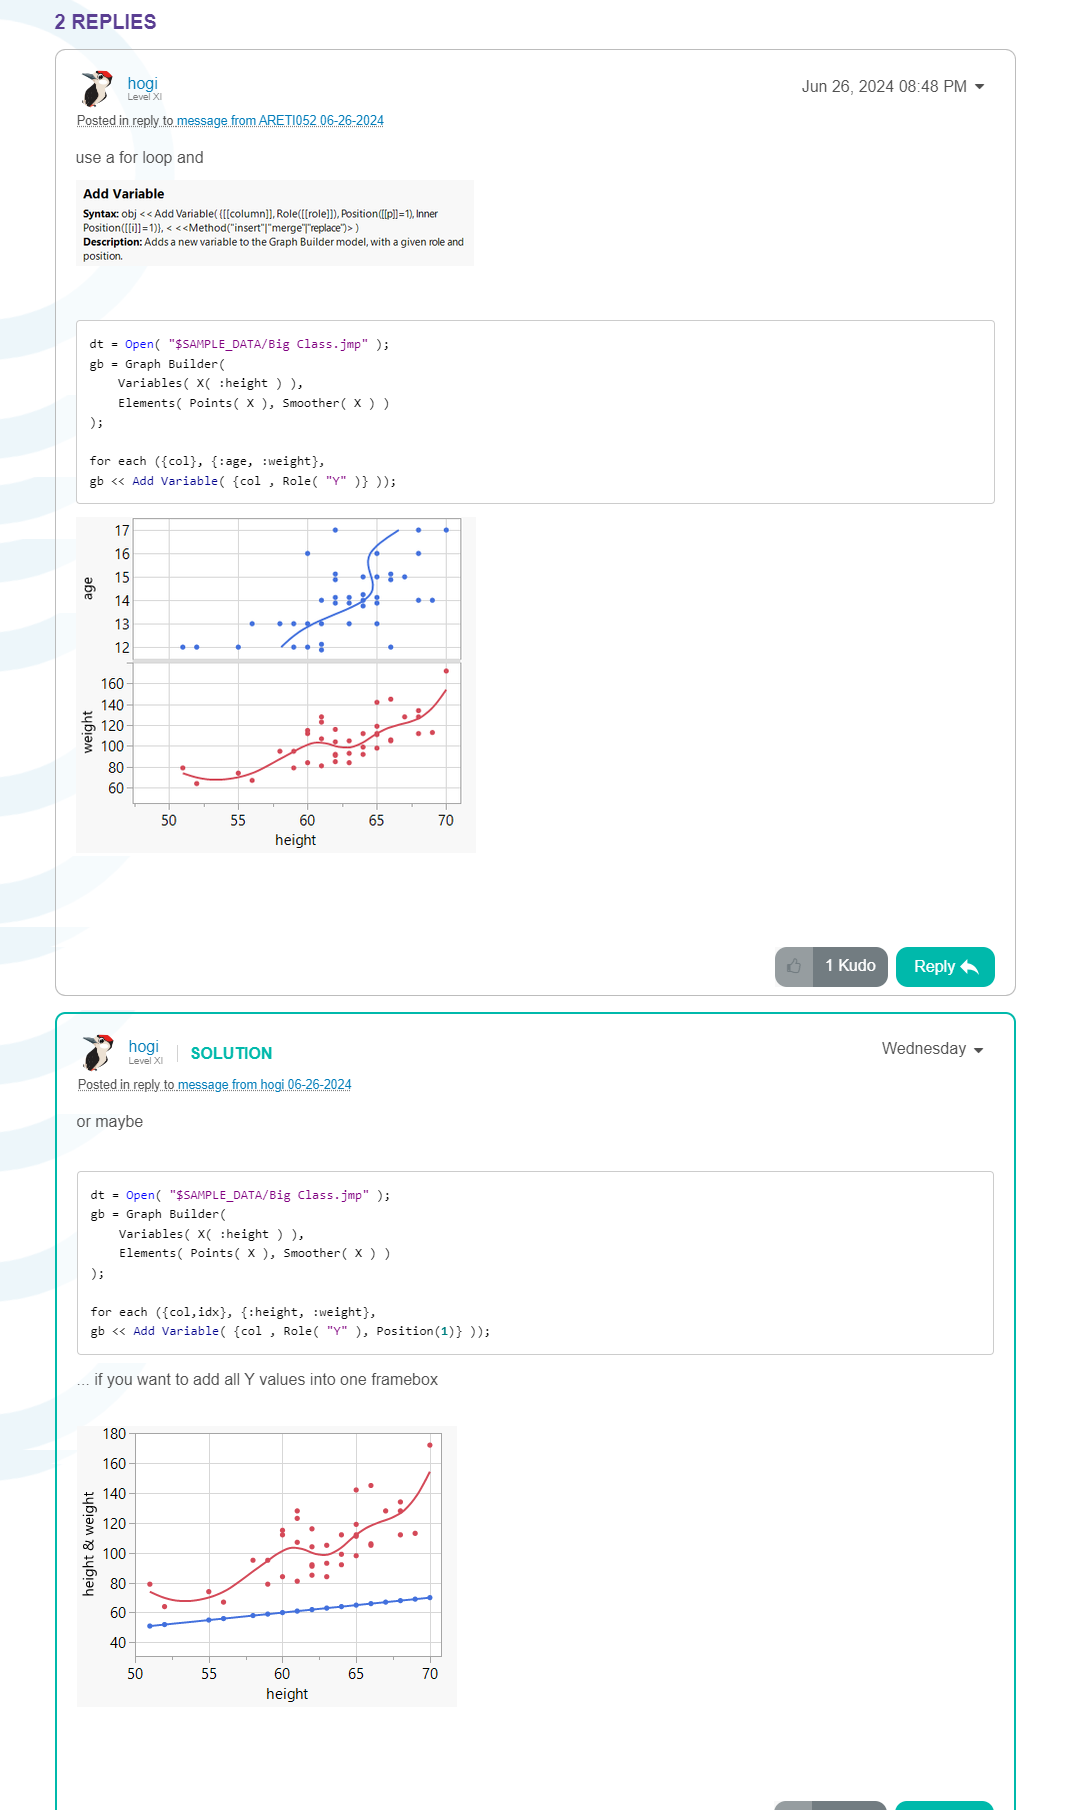Image resolution: width=1090 pixels, height=1810 pixels.
Task: Open hogi's profile from first reply
Action: (143, 84)
